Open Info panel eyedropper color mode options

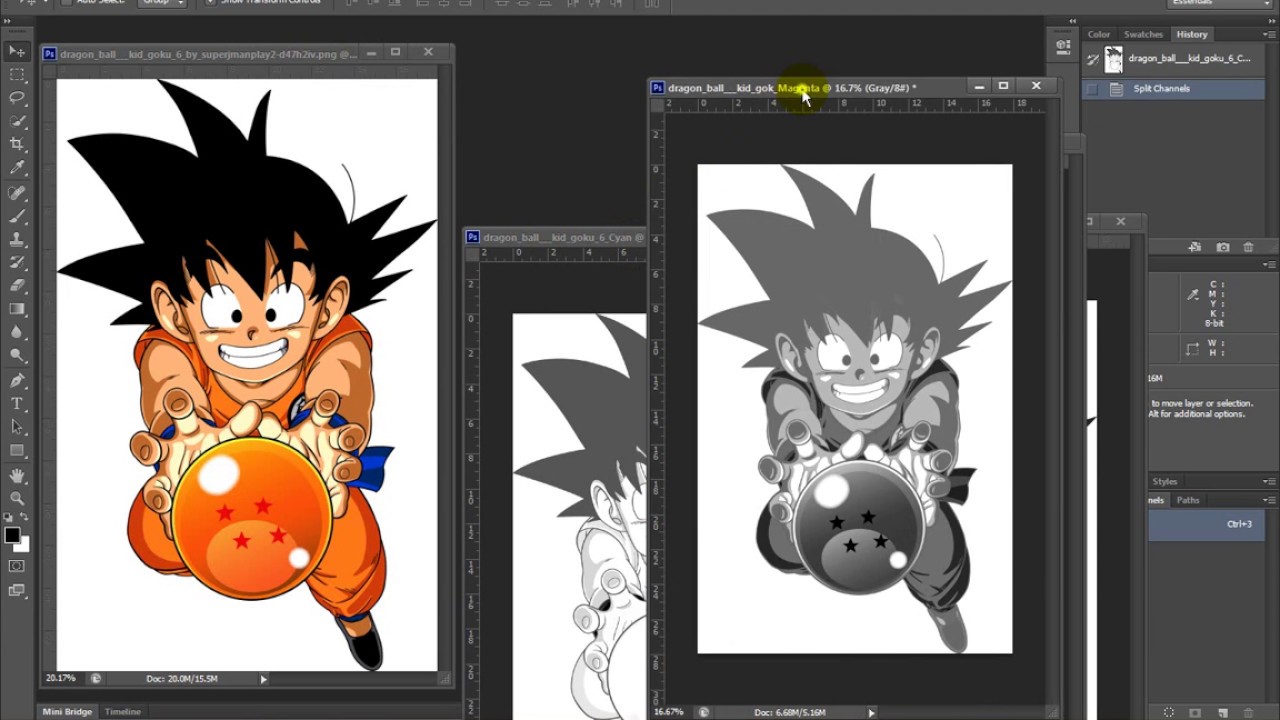tap(1193, 295)
